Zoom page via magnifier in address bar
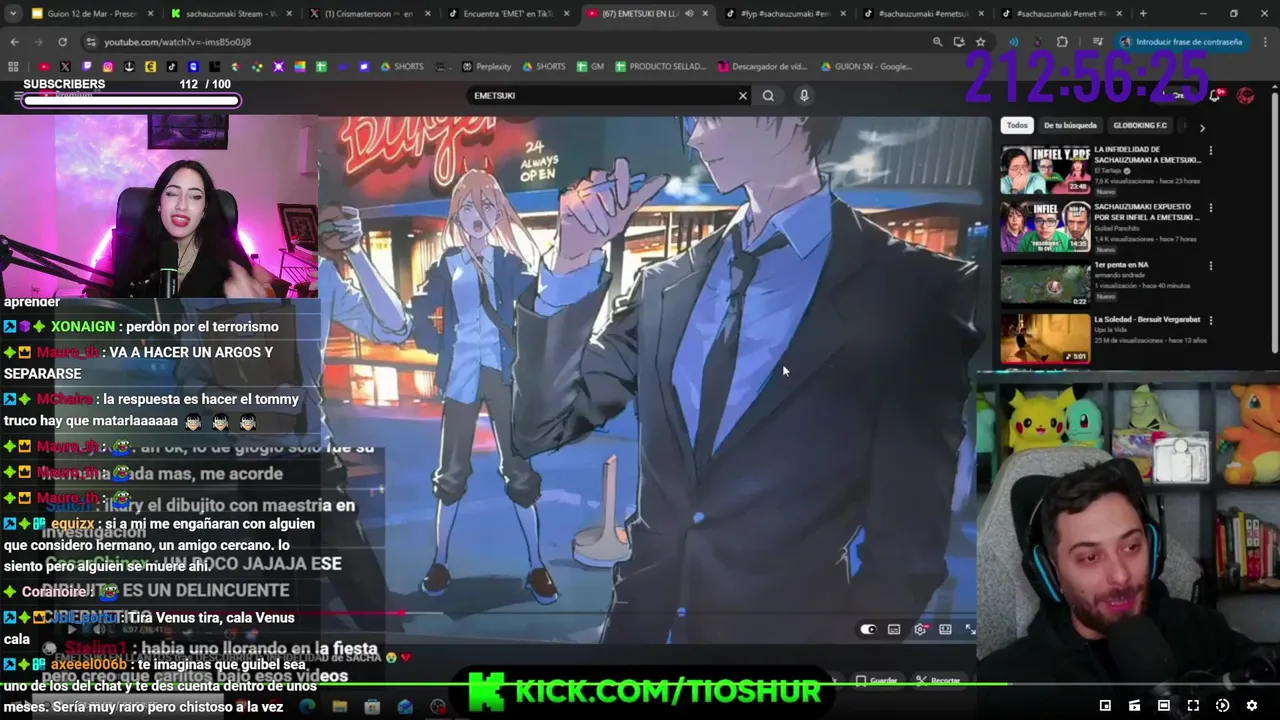Image resolution: width=1280 pixels, height=720 pixels. point(937,42)
